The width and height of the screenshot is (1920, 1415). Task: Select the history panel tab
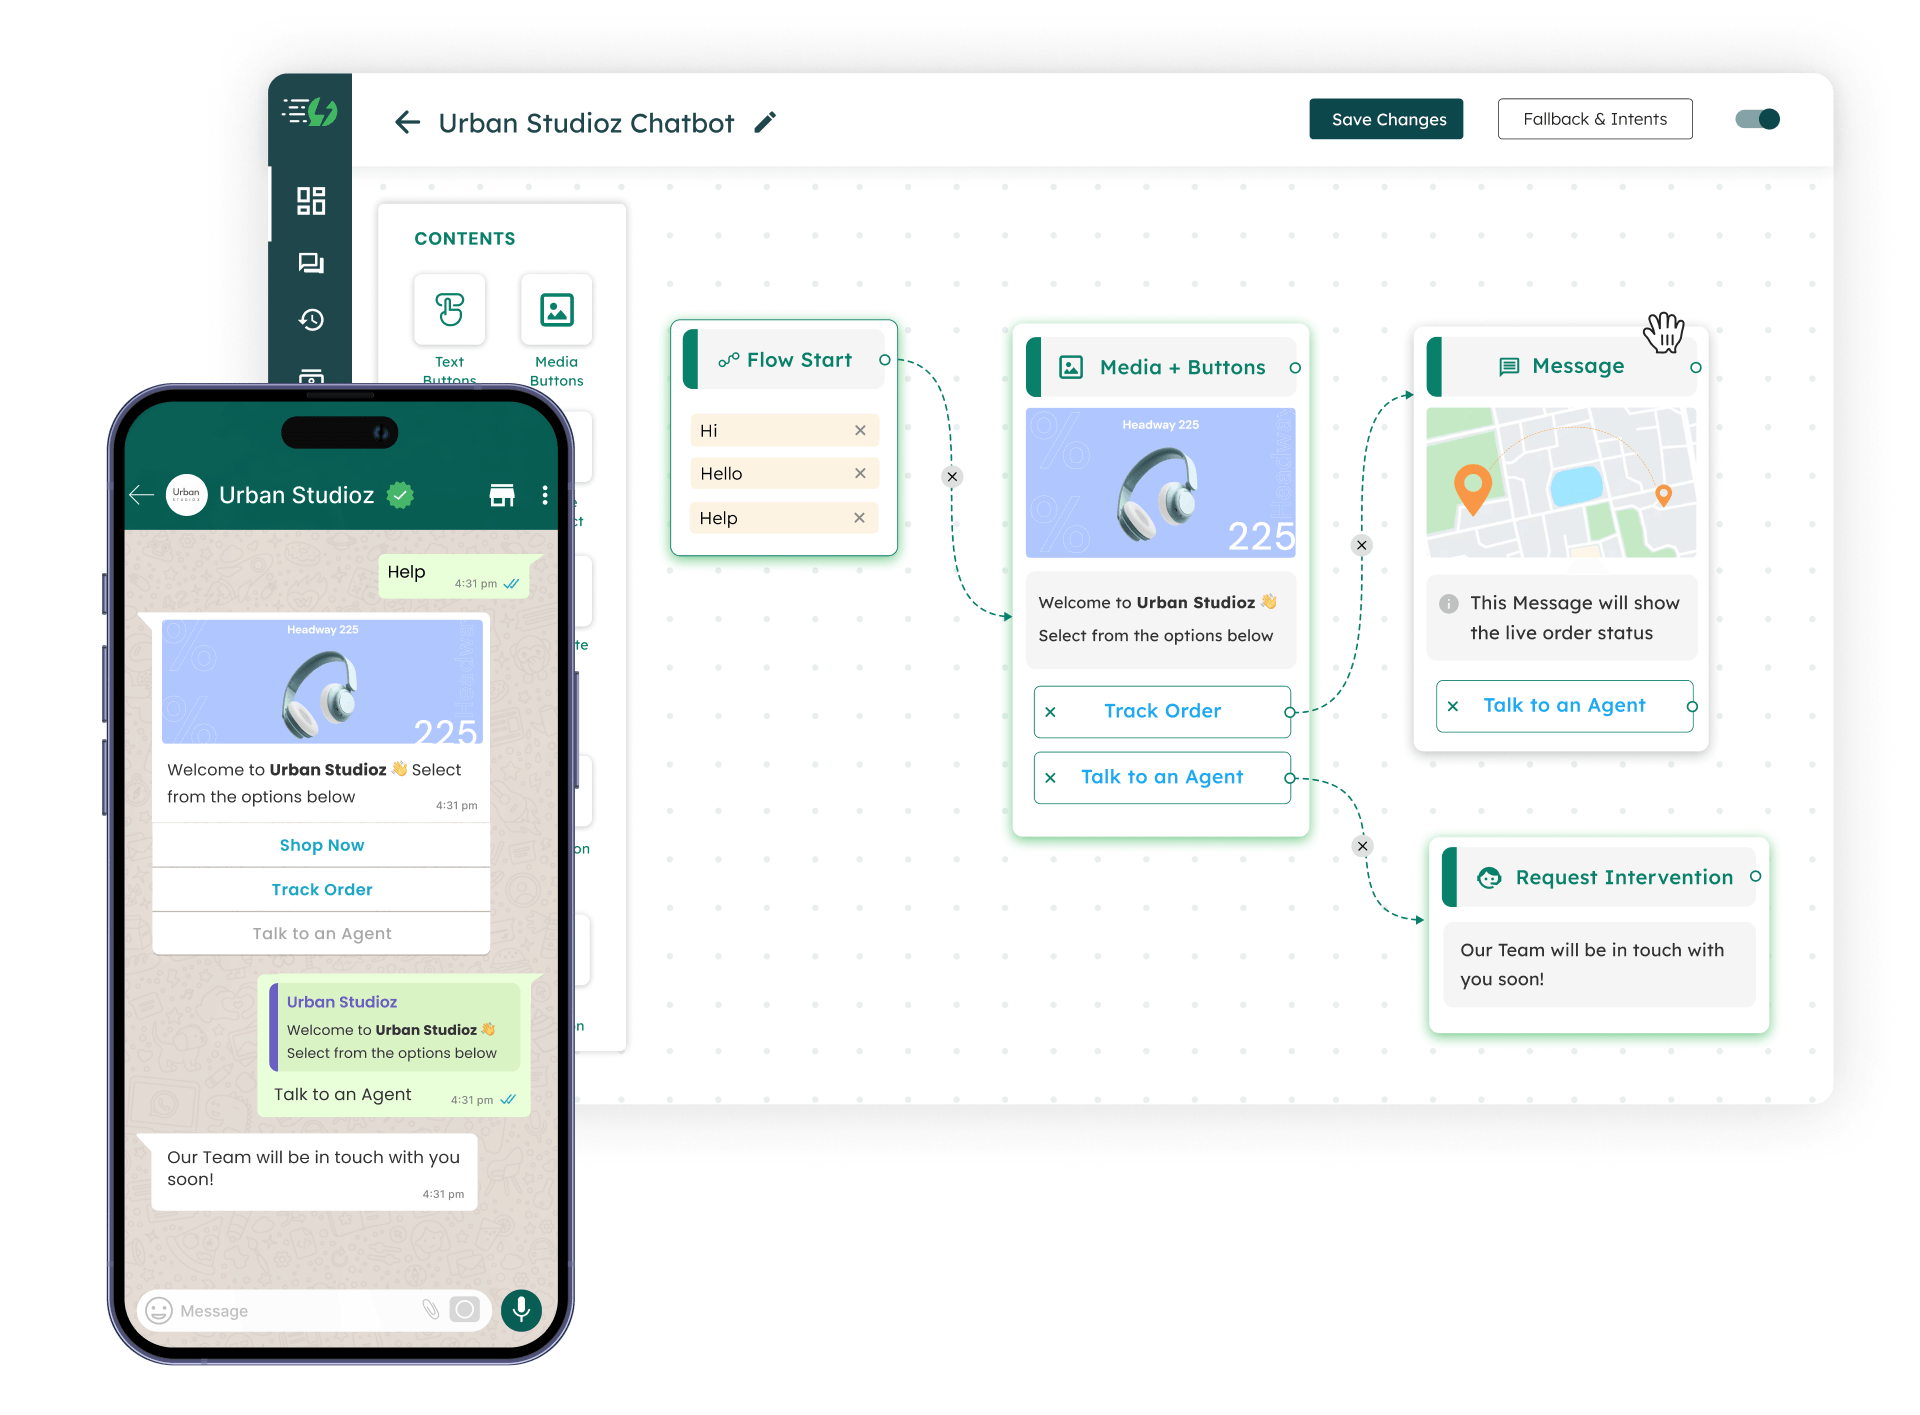[x=312, y=318]
